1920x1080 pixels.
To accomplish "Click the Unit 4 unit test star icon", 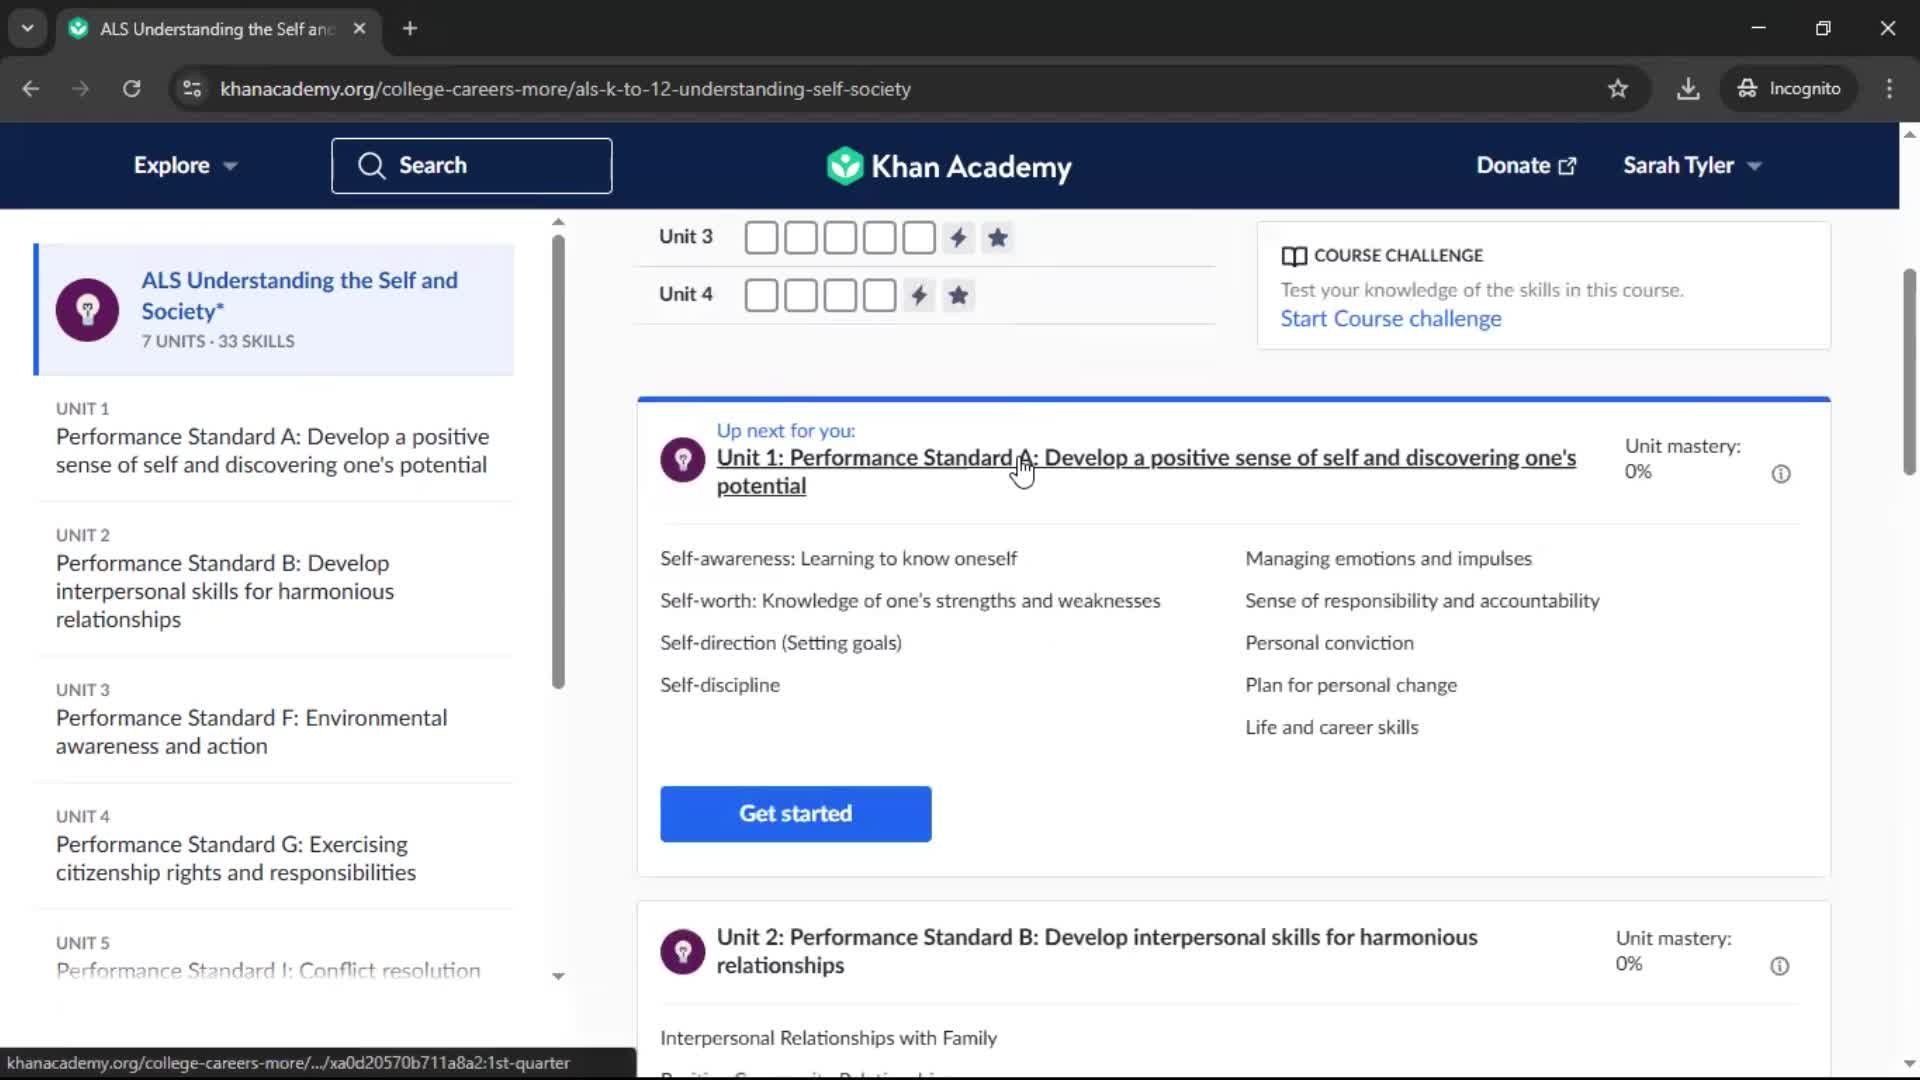I will coord(958,296).
